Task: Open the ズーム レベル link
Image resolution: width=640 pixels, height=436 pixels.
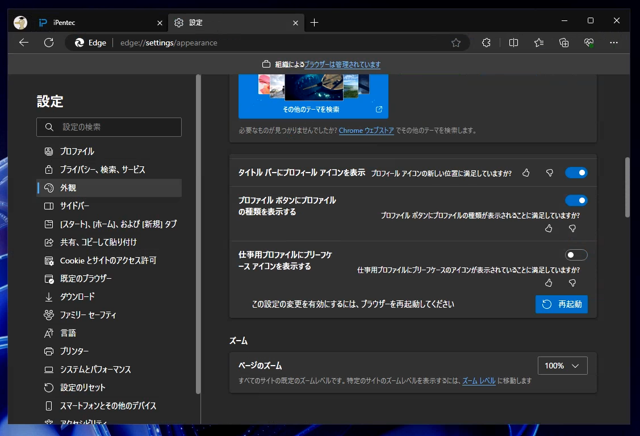Action: tap(479, 381)
